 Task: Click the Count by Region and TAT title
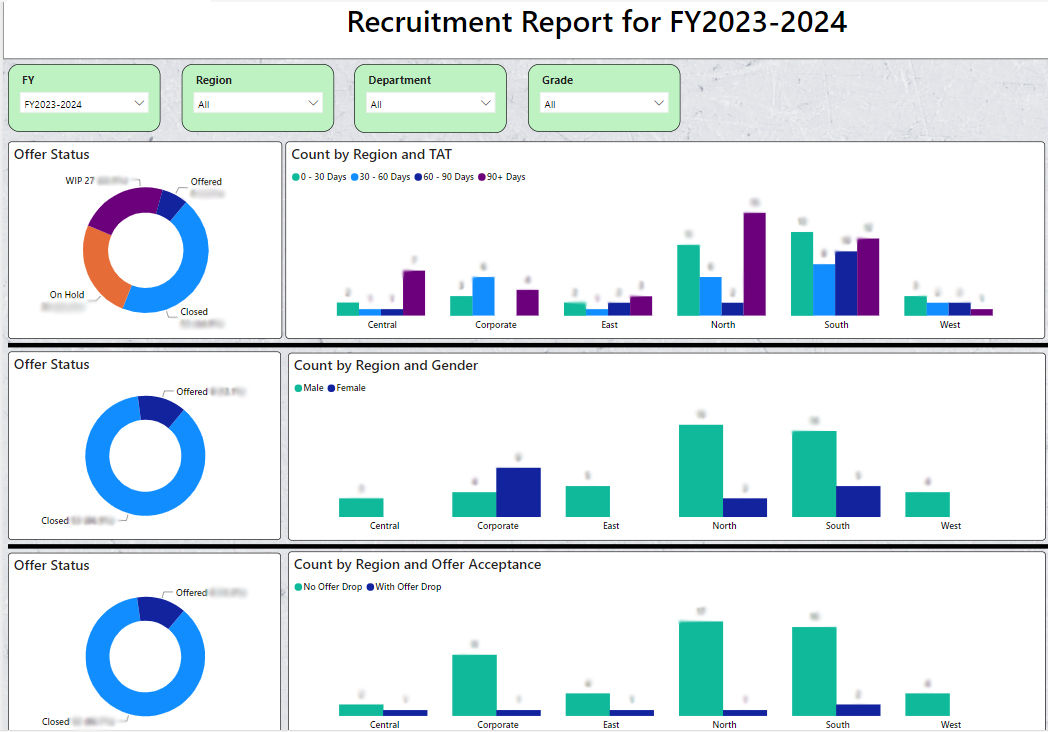click(x=372, y=154)
